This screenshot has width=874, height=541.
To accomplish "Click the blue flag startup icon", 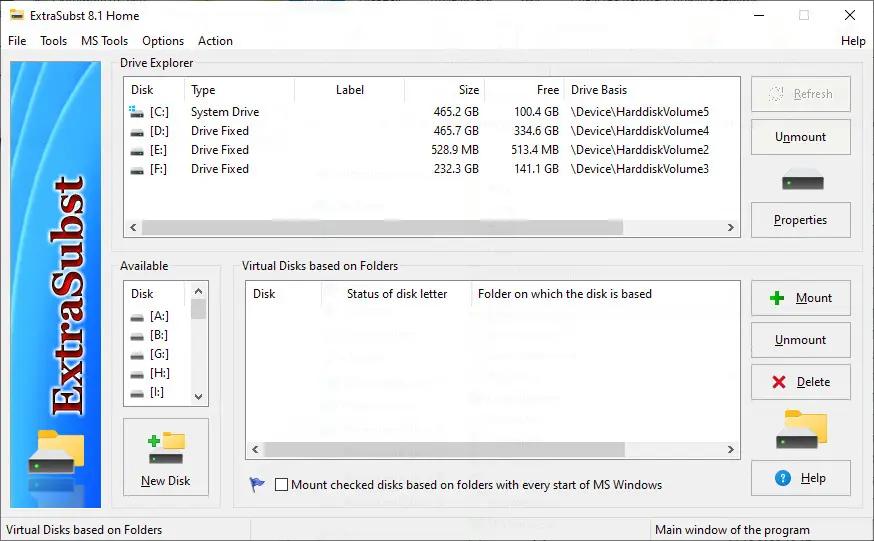I will point(257,484).
